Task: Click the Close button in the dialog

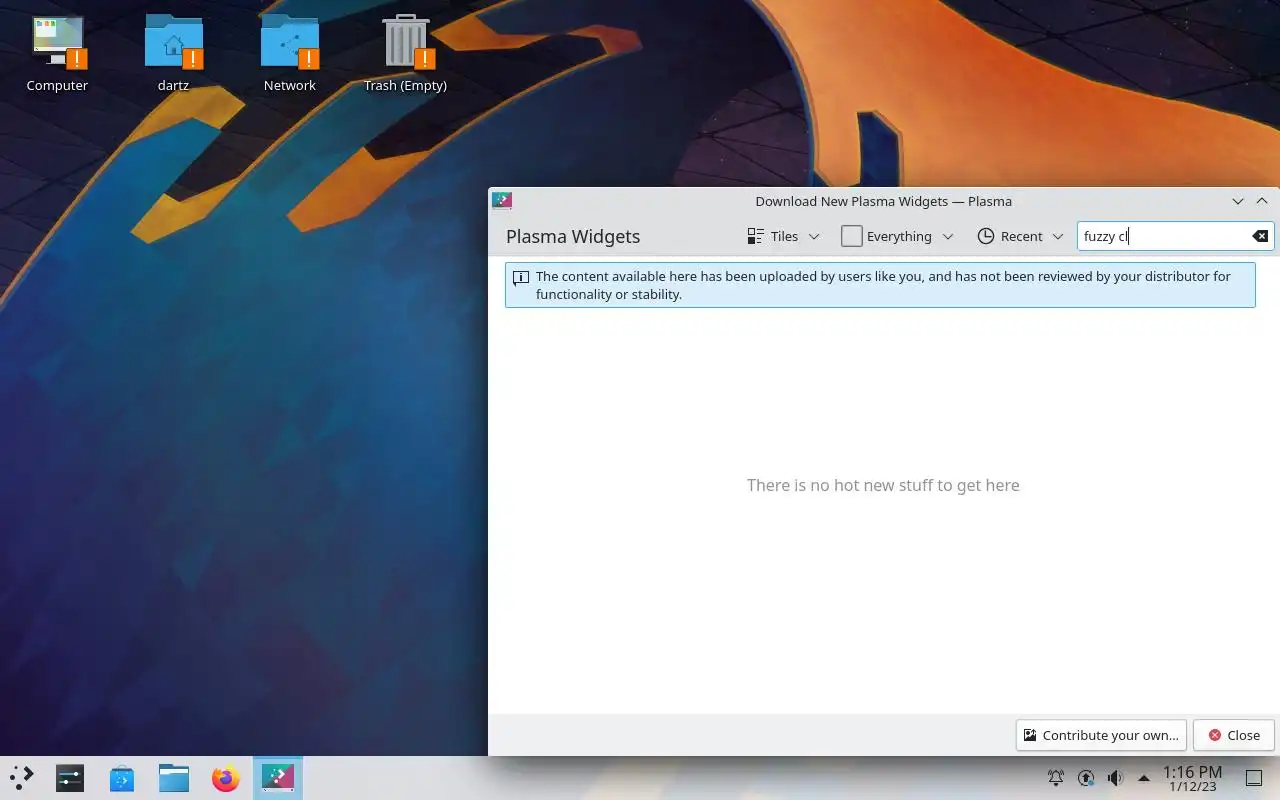Action: pyautogui.click(x=1234, y=735)
